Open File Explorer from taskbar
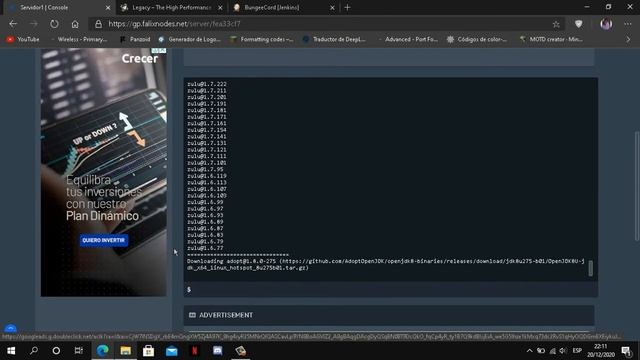This screenshot has height=360, width=640. tap(125, 351)
